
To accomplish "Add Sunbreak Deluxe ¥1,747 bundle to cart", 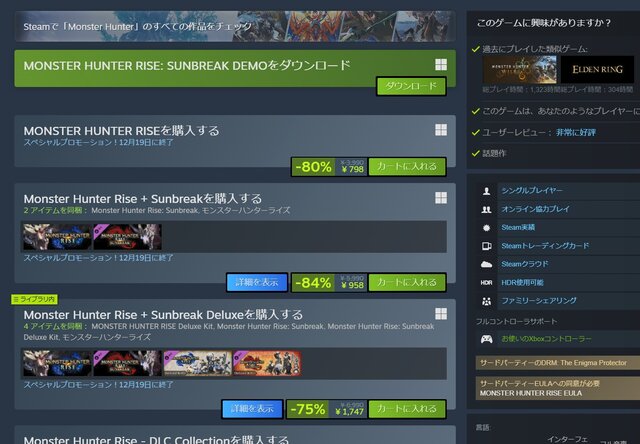I will point(407,409).
